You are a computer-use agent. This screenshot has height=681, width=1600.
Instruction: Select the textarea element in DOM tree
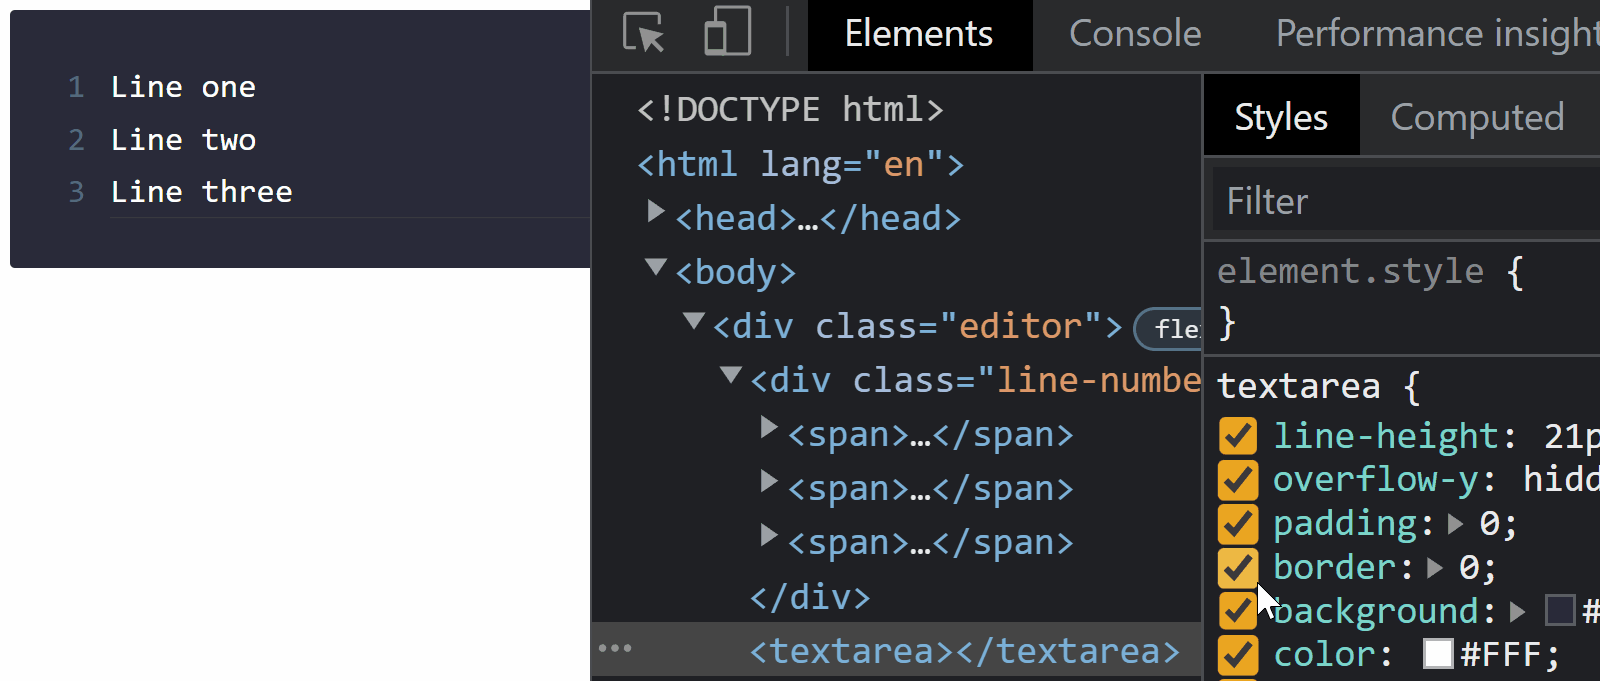click(x=964, y=651)
